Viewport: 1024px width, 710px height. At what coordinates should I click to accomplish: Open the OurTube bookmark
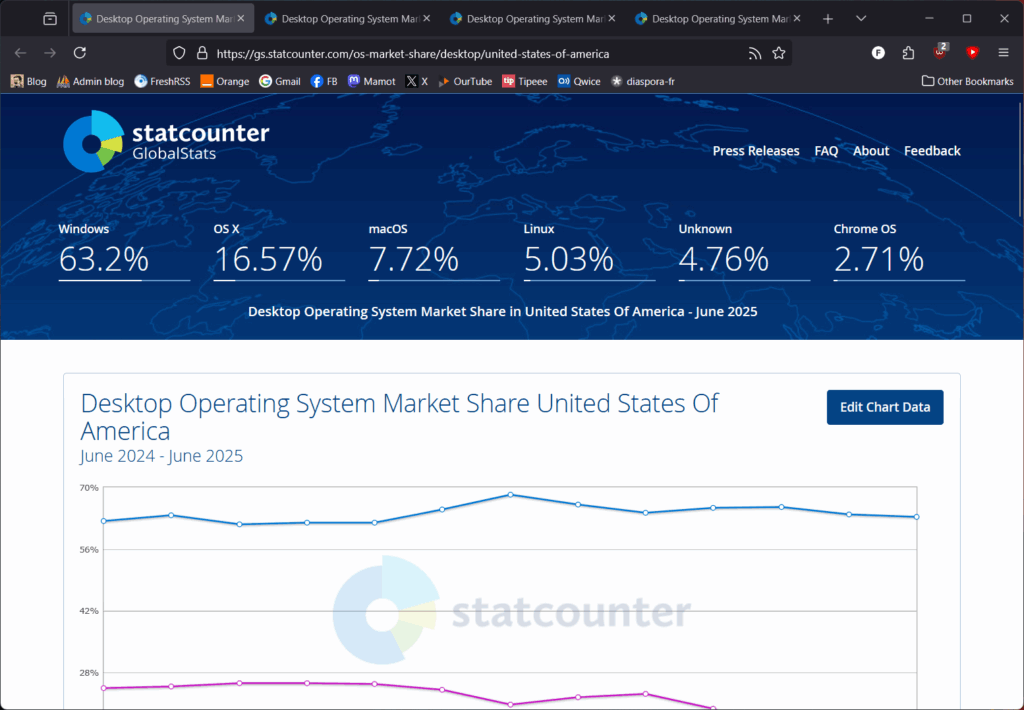(x=465, y=82)
